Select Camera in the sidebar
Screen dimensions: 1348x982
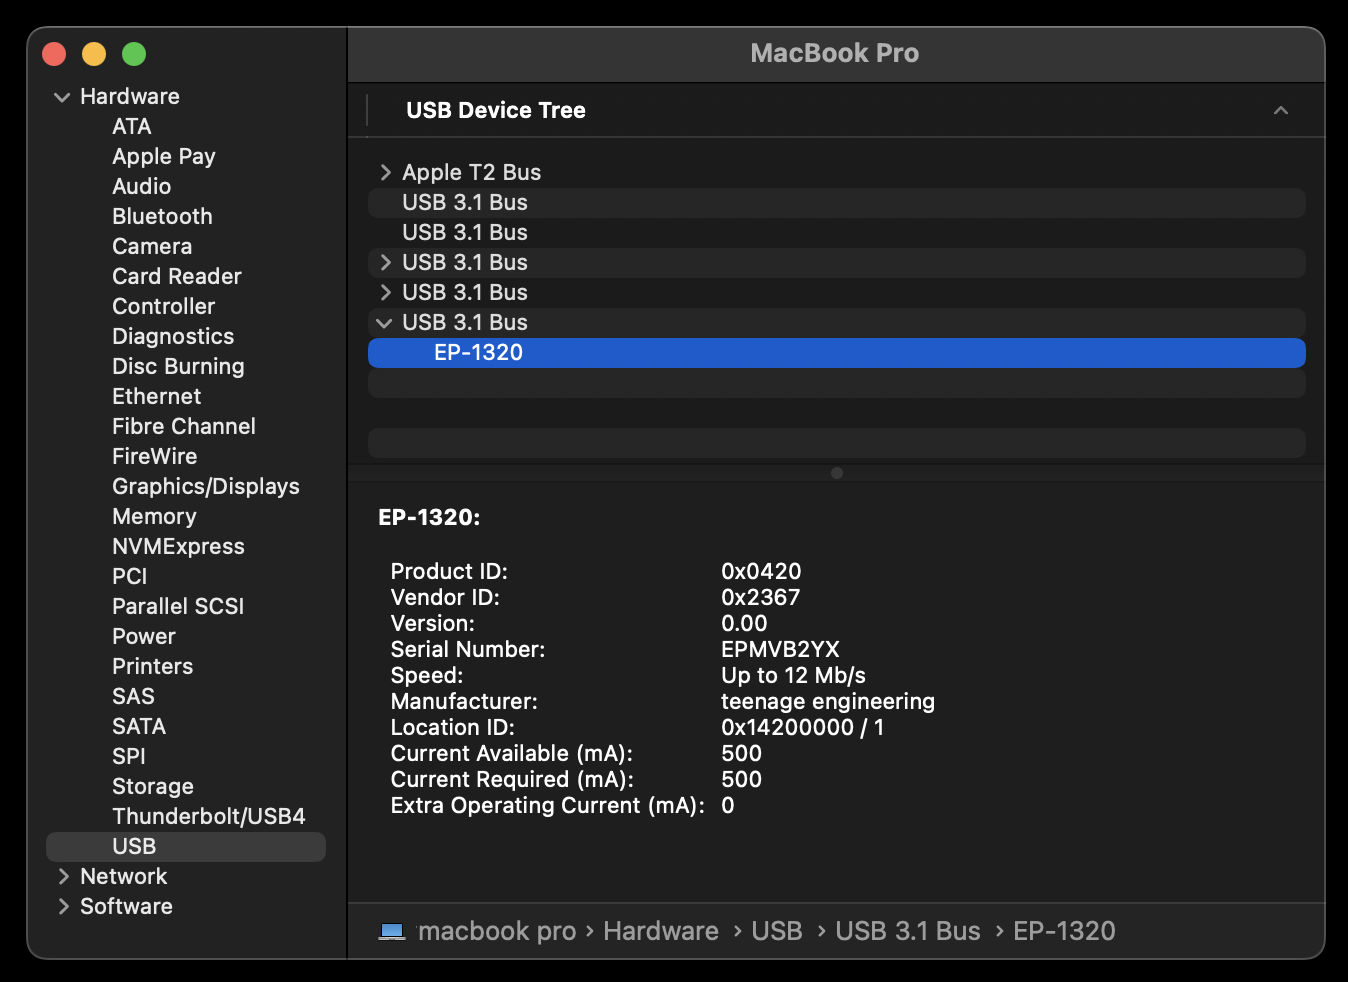(x=152, y=247)
